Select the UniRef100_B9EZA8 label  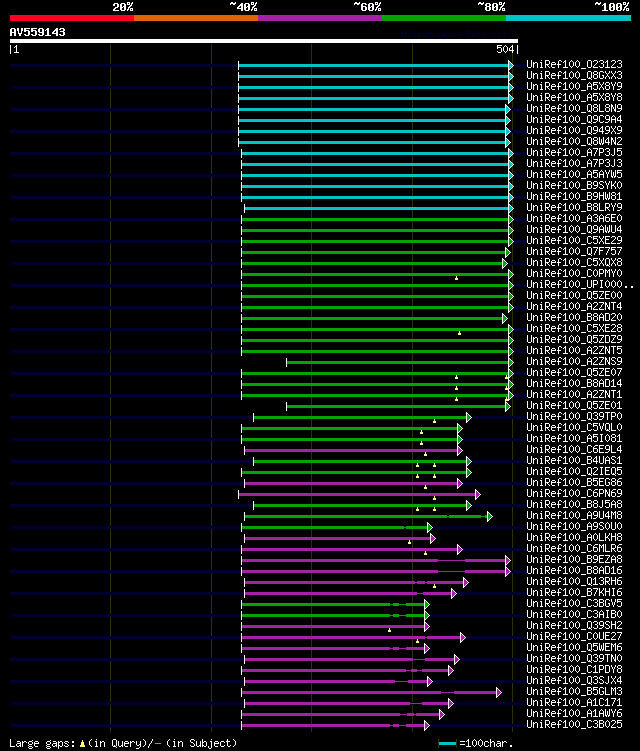pos(574,560)
